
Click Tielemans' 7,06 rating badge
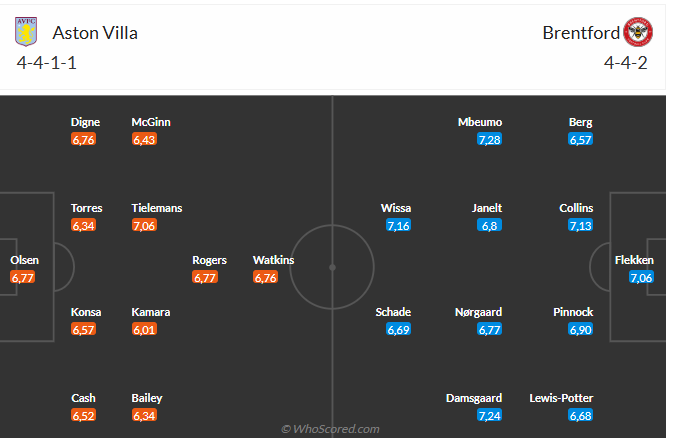coord(144,226)
